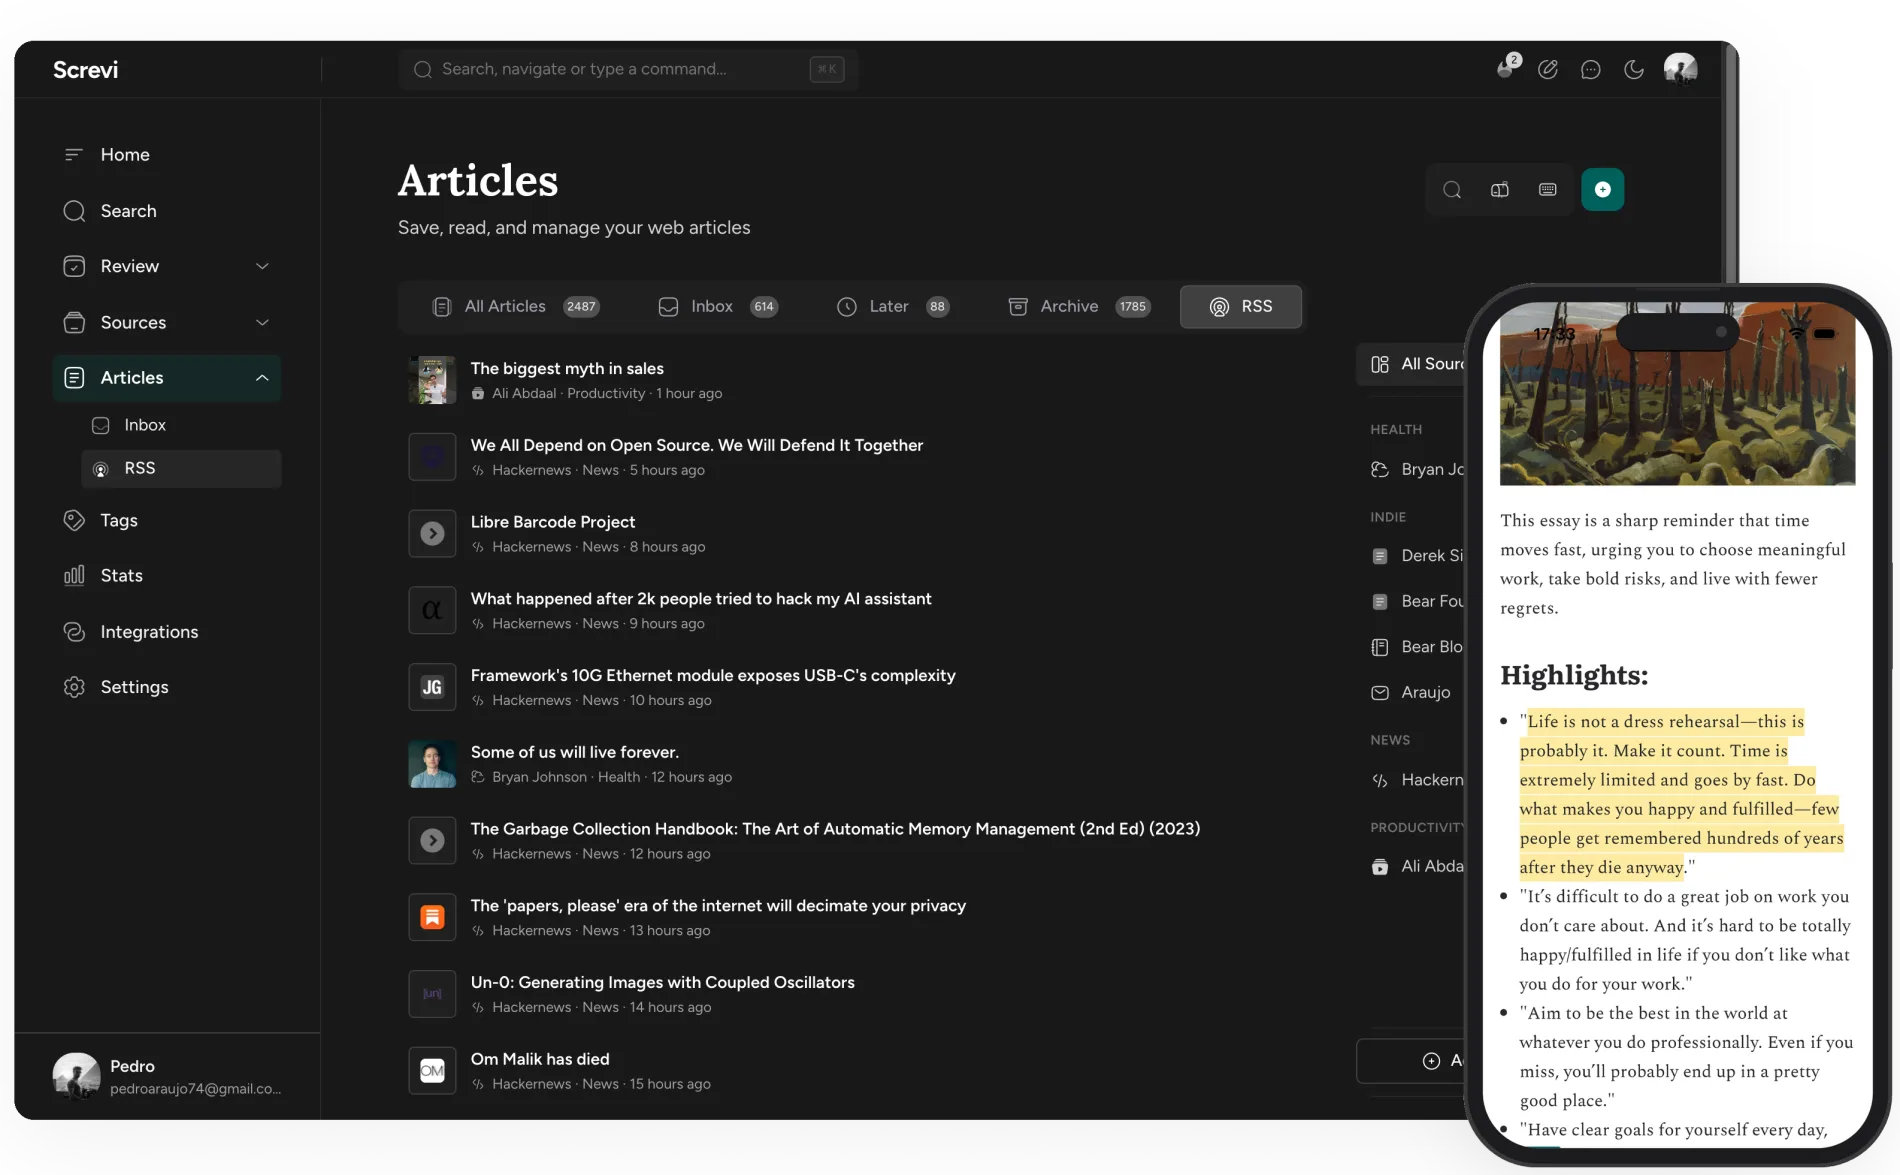Click painting image in phone preview
This screenshot has width=1900, height=1175.
pos(1677,394)
